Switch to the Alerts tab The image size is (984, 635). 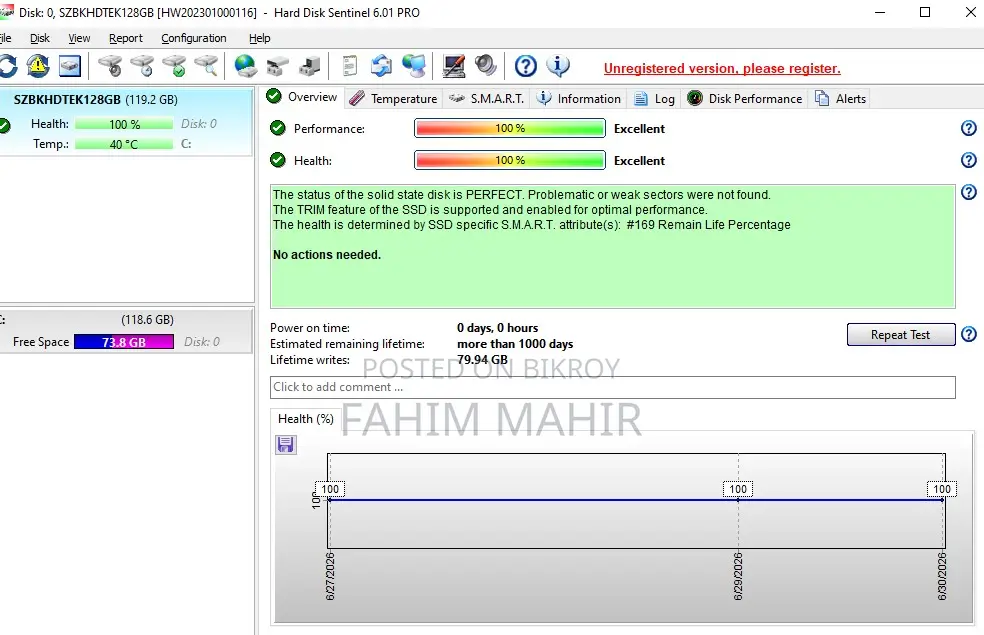coord(840,99)
